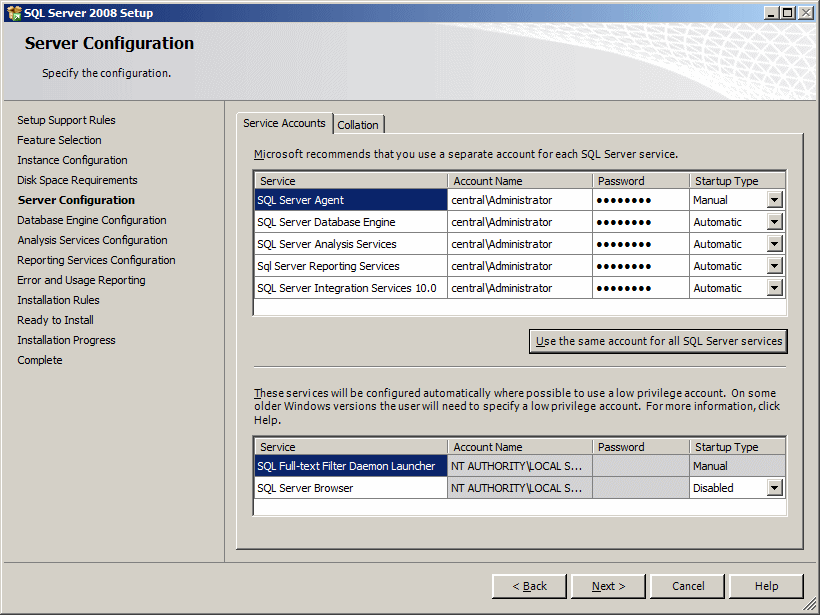Edit account name for SQL Server Integration Services
This screenshot has height=615, width=820.
coord(520,288)
